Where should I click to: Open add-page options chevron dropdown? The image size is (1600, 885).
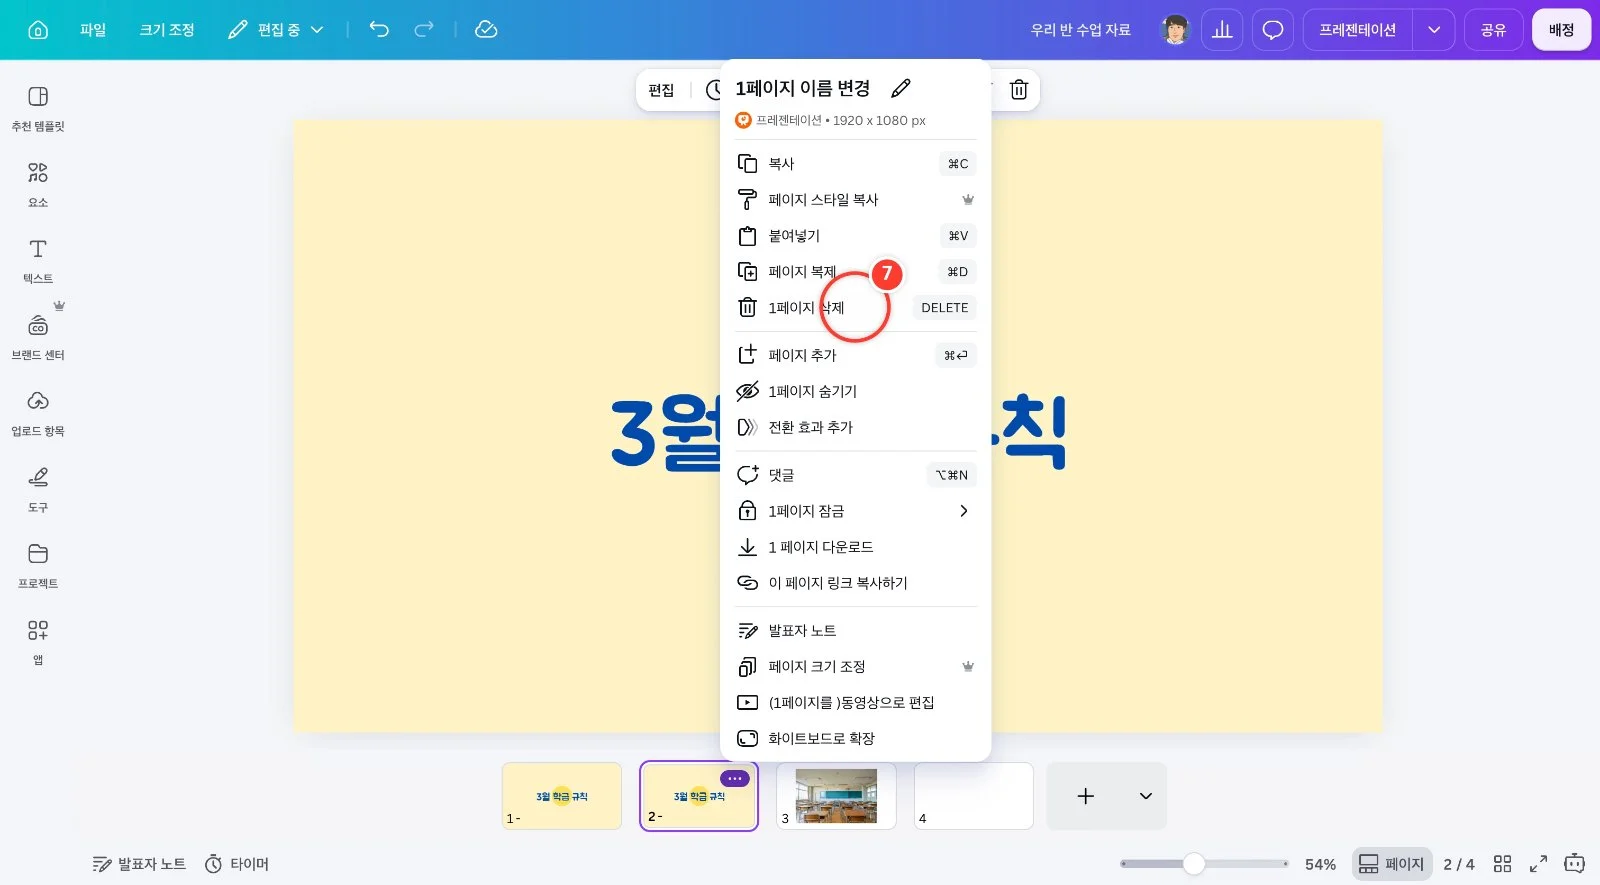coord(1146,796)
